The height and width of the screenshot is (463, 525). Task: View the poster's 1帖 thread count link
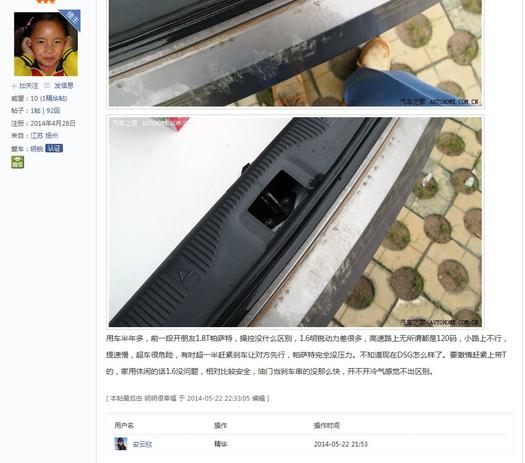35,111
